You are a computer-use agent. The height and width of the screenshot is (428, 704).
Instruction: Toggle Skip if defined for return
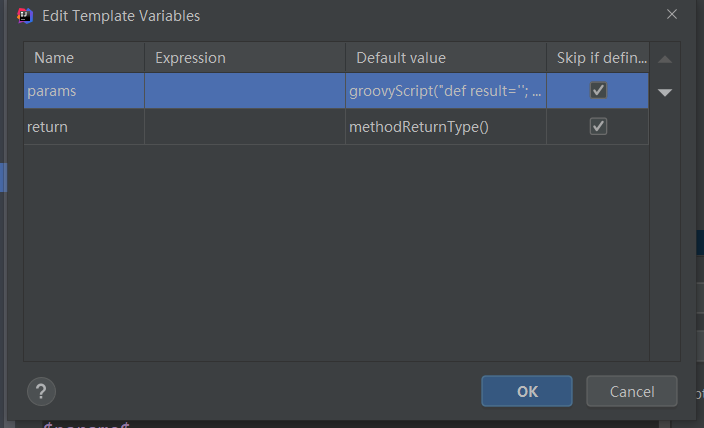(x=598, y=126)
